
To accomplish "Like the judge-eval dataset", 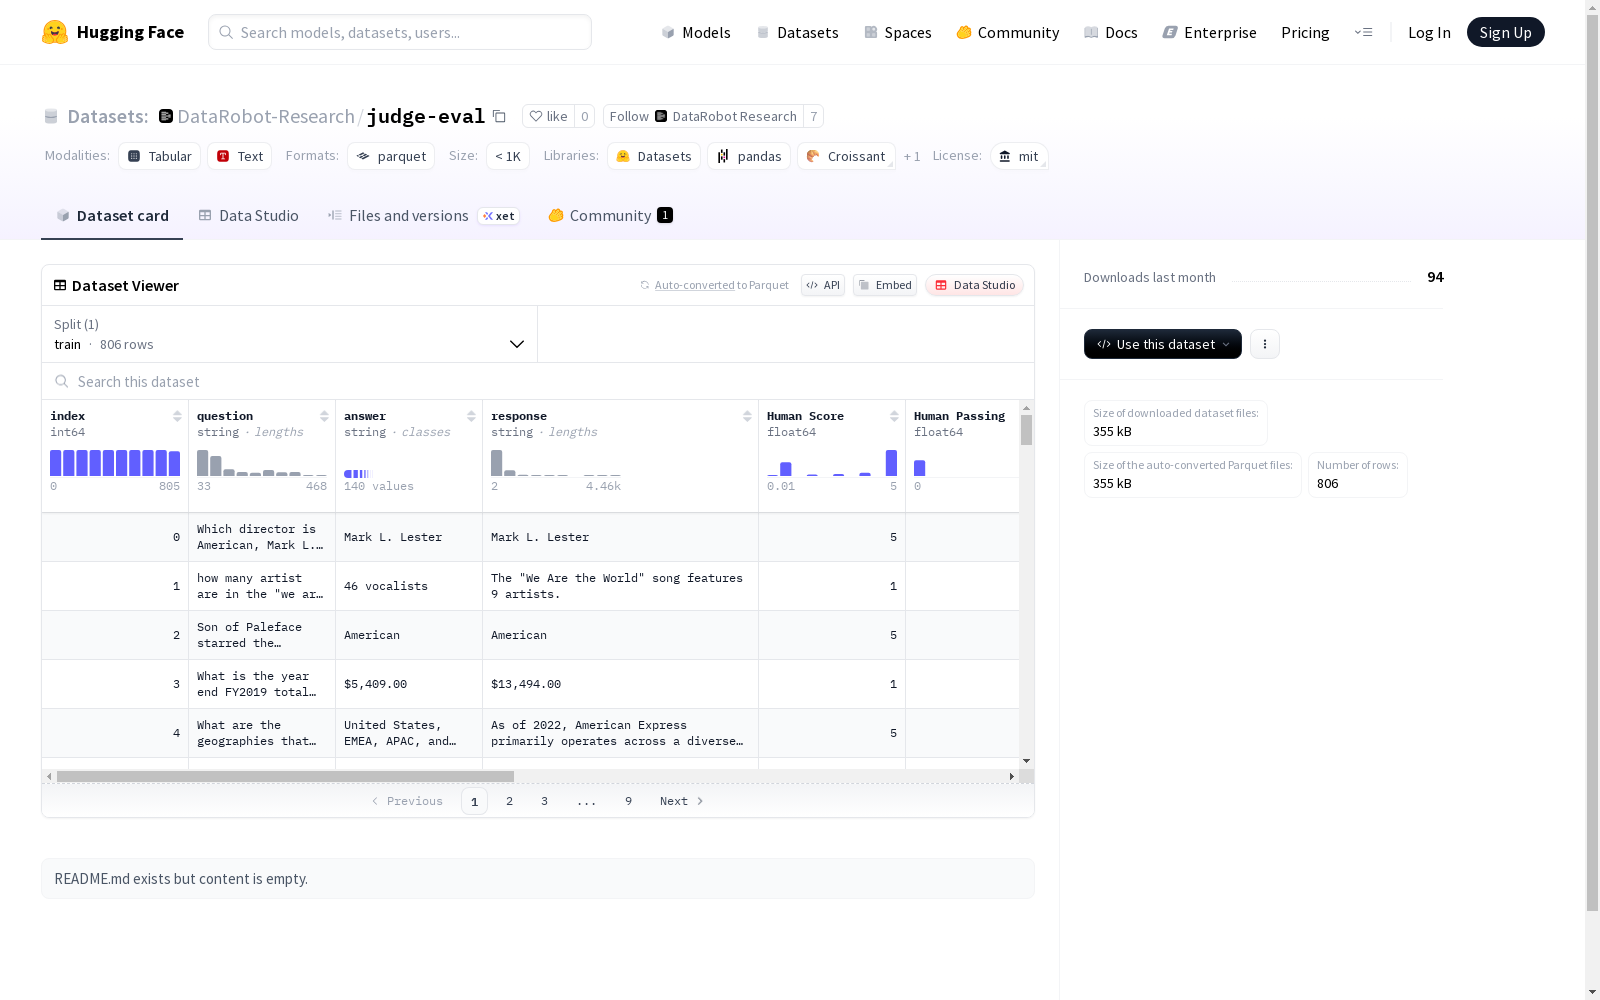I will pos(548,116).
